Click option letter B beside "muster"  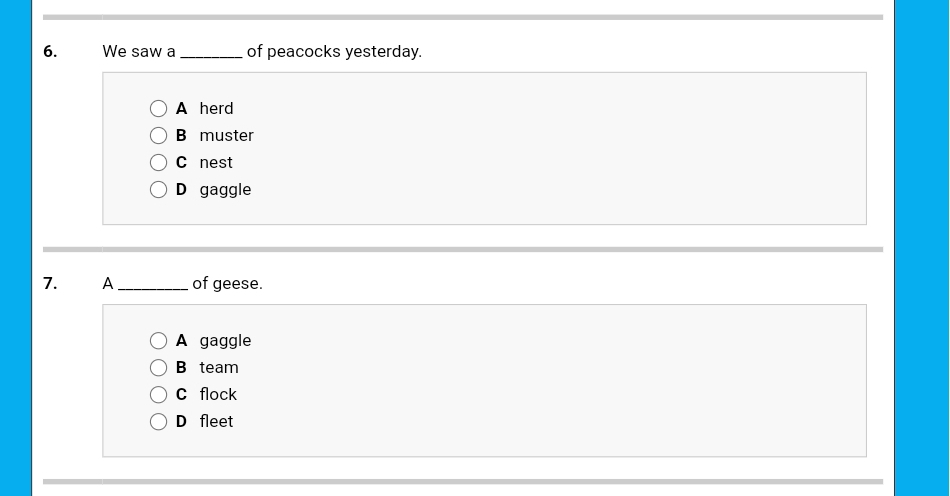(181, 136)
